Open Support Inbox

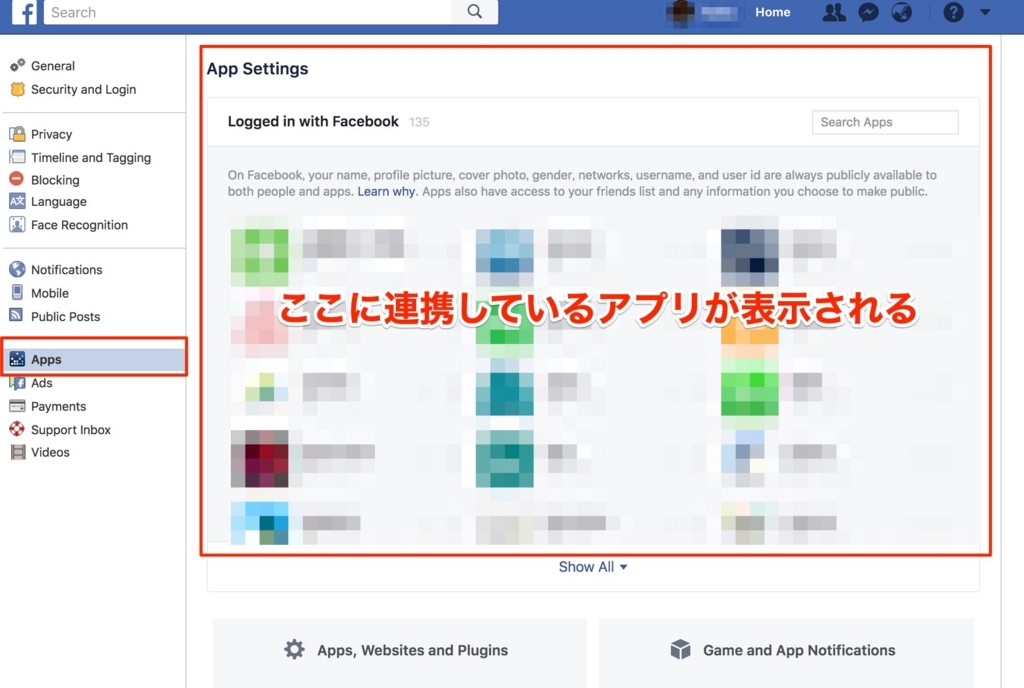coord(71,430)
